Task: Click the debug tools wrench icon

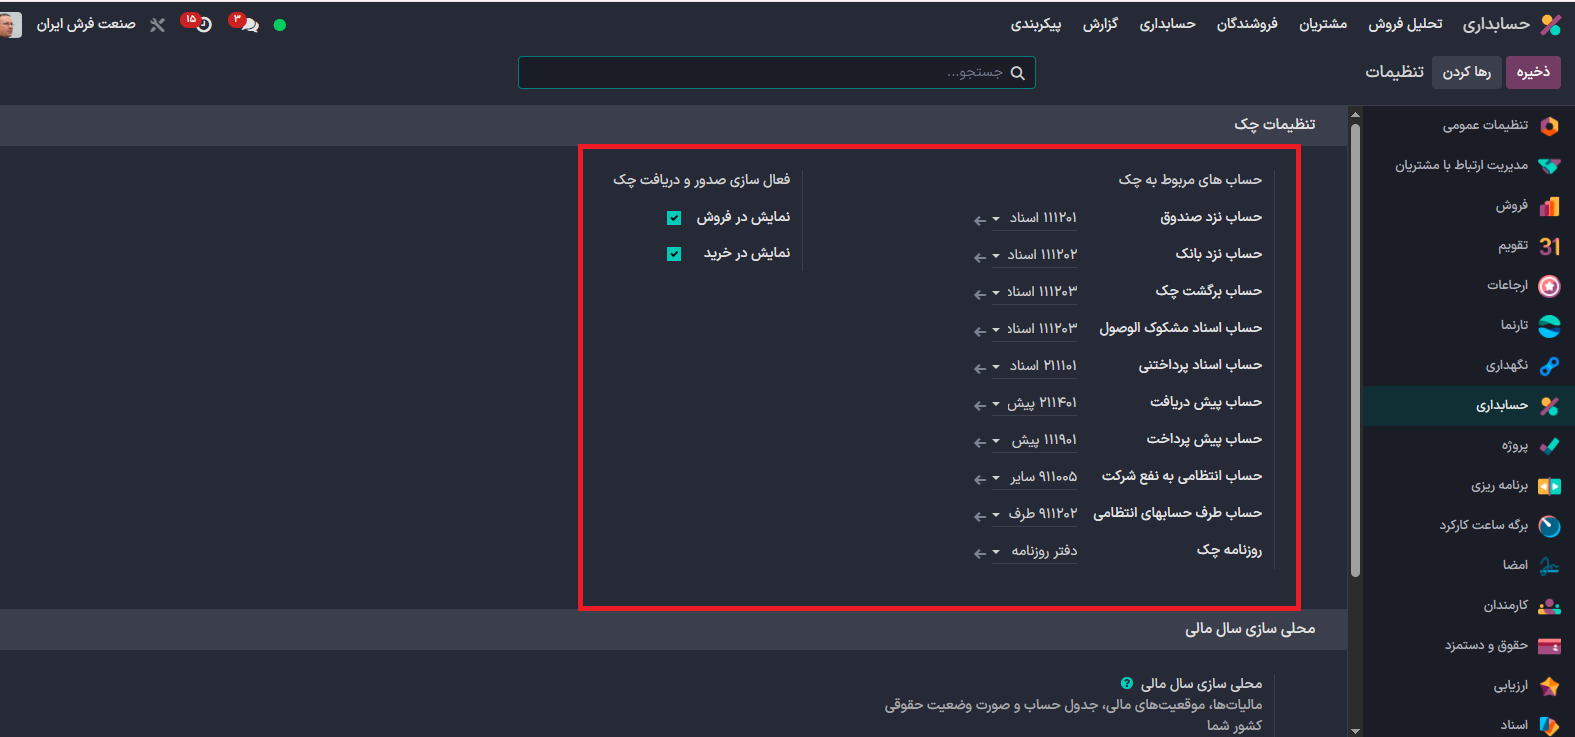Action: click(x=157, y=25)
